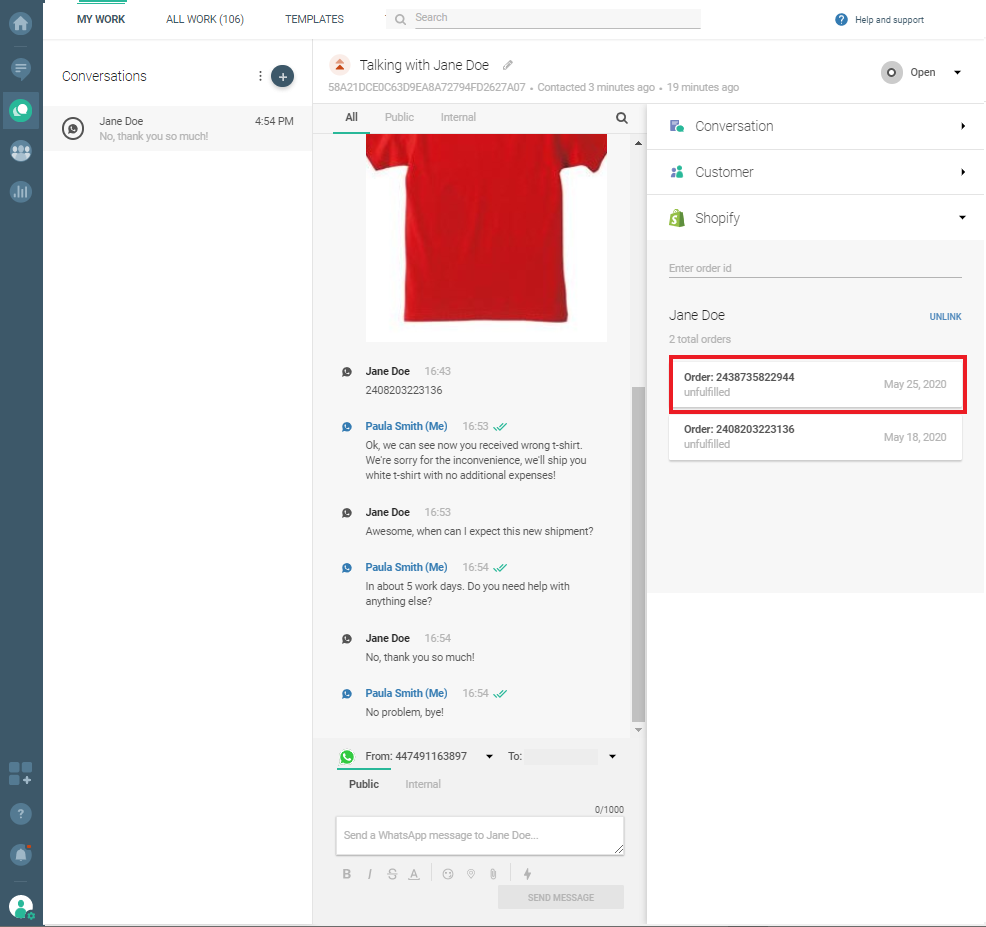Insert an emoji using smiley icon
This screenshot has height=927, width=986.
tap(448, 873)
